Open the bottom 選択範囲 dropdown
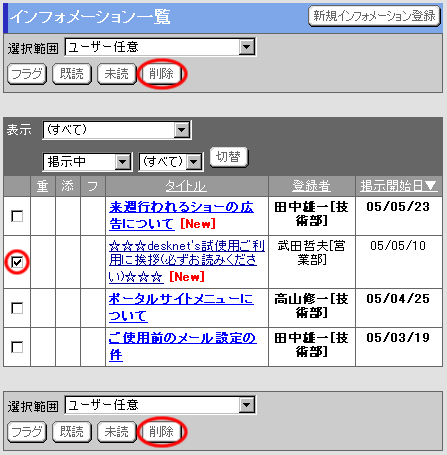 [x=160, y=405]
